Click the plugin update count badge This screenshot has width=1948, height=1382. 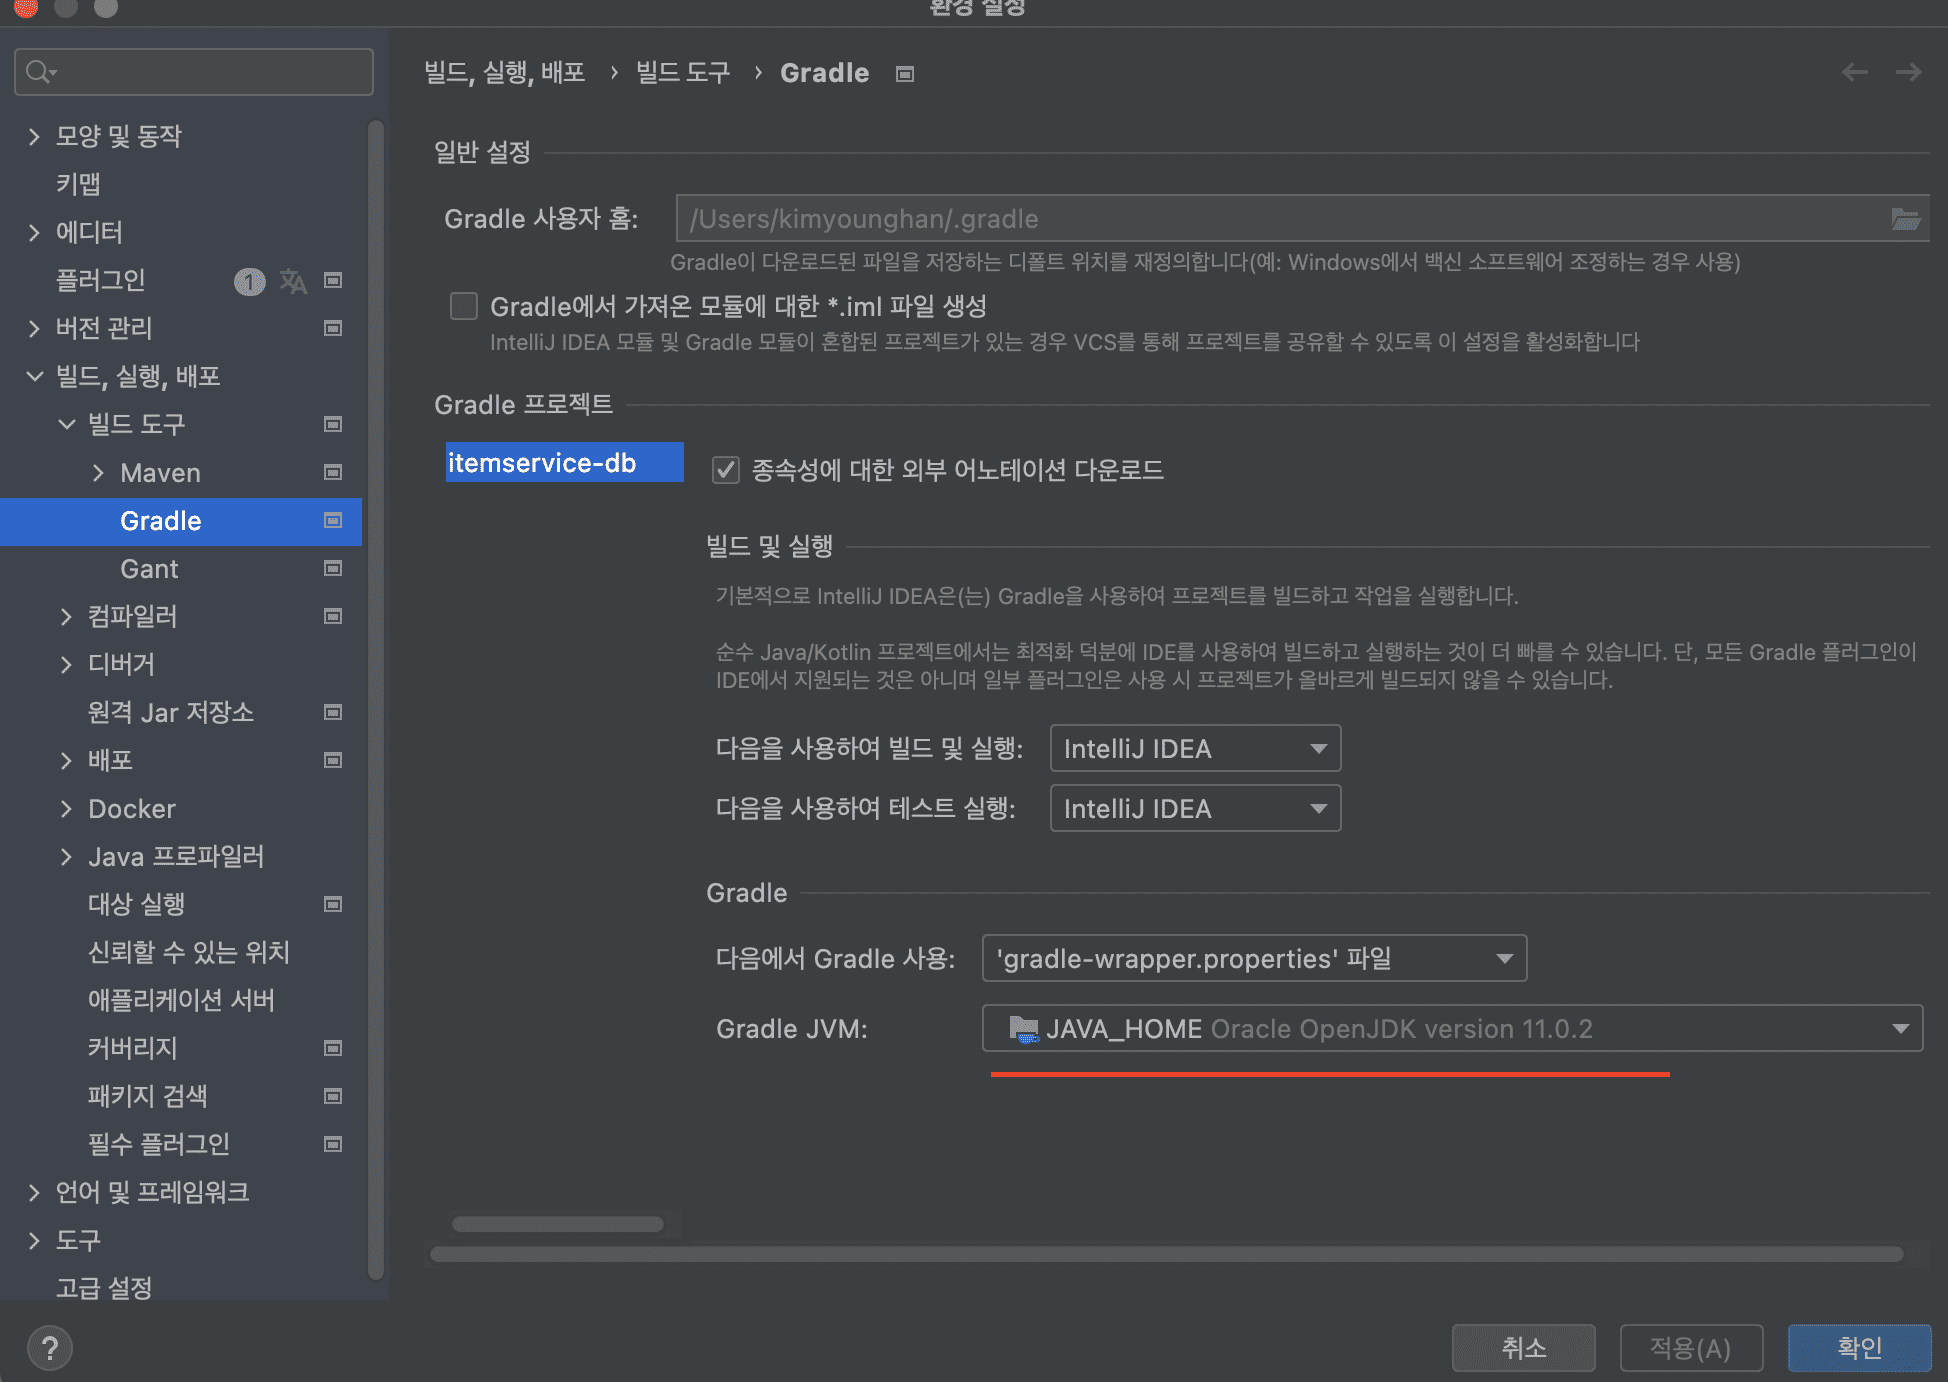point(249,281)
